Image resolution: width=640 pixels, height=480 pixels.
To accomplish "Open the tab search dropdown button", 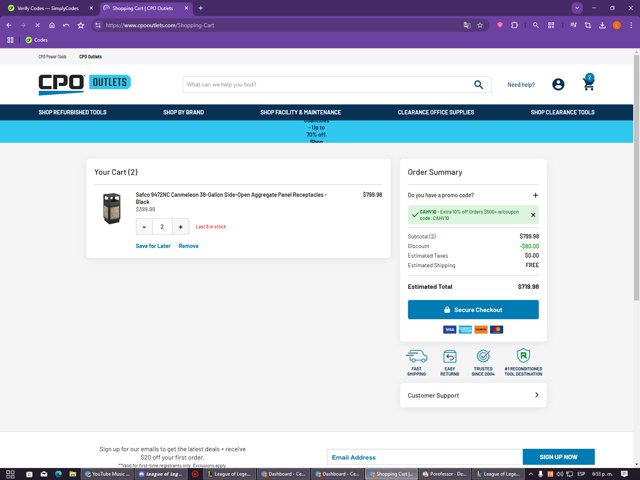I will pyautogui.click(x=577, y=8).
